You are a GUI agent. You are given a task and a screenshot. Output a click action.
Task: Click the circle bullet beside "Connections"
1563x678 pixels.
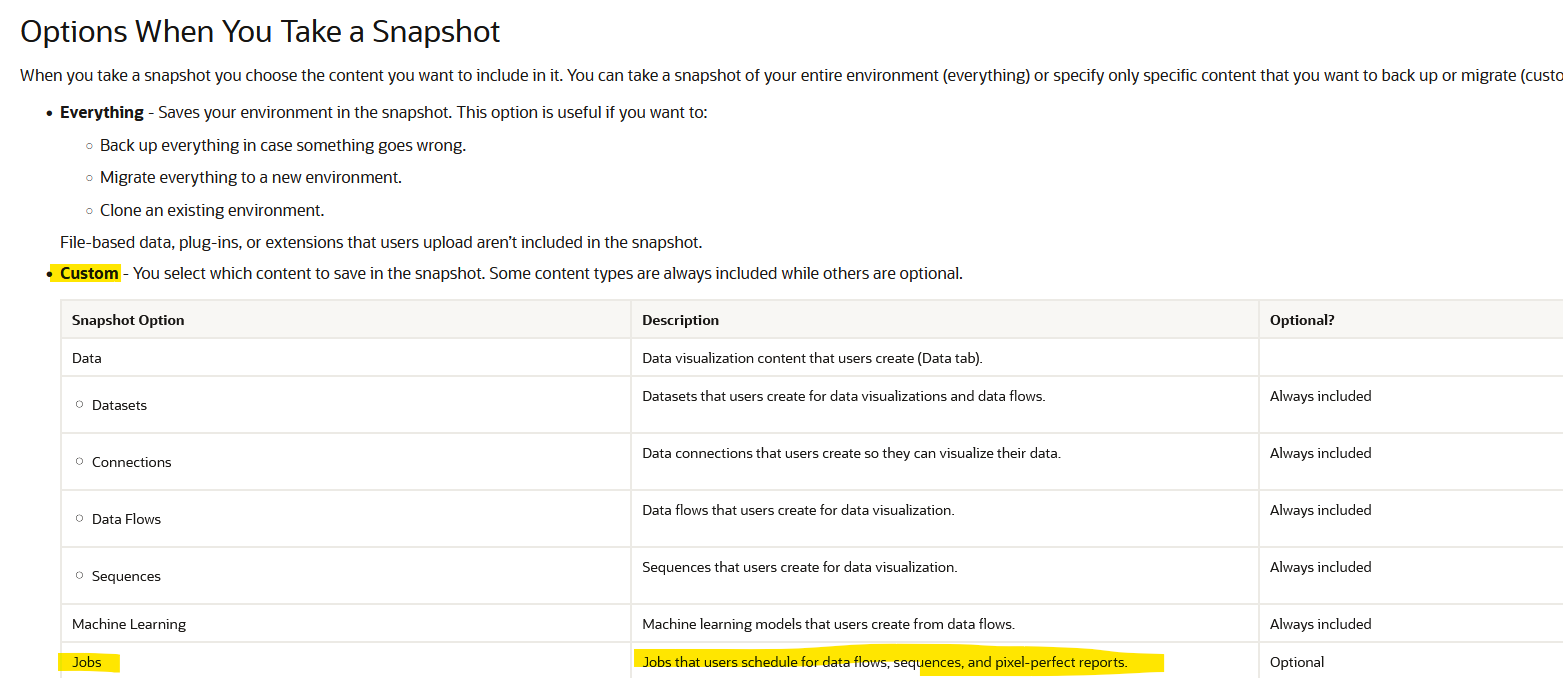tap(80, 462)
